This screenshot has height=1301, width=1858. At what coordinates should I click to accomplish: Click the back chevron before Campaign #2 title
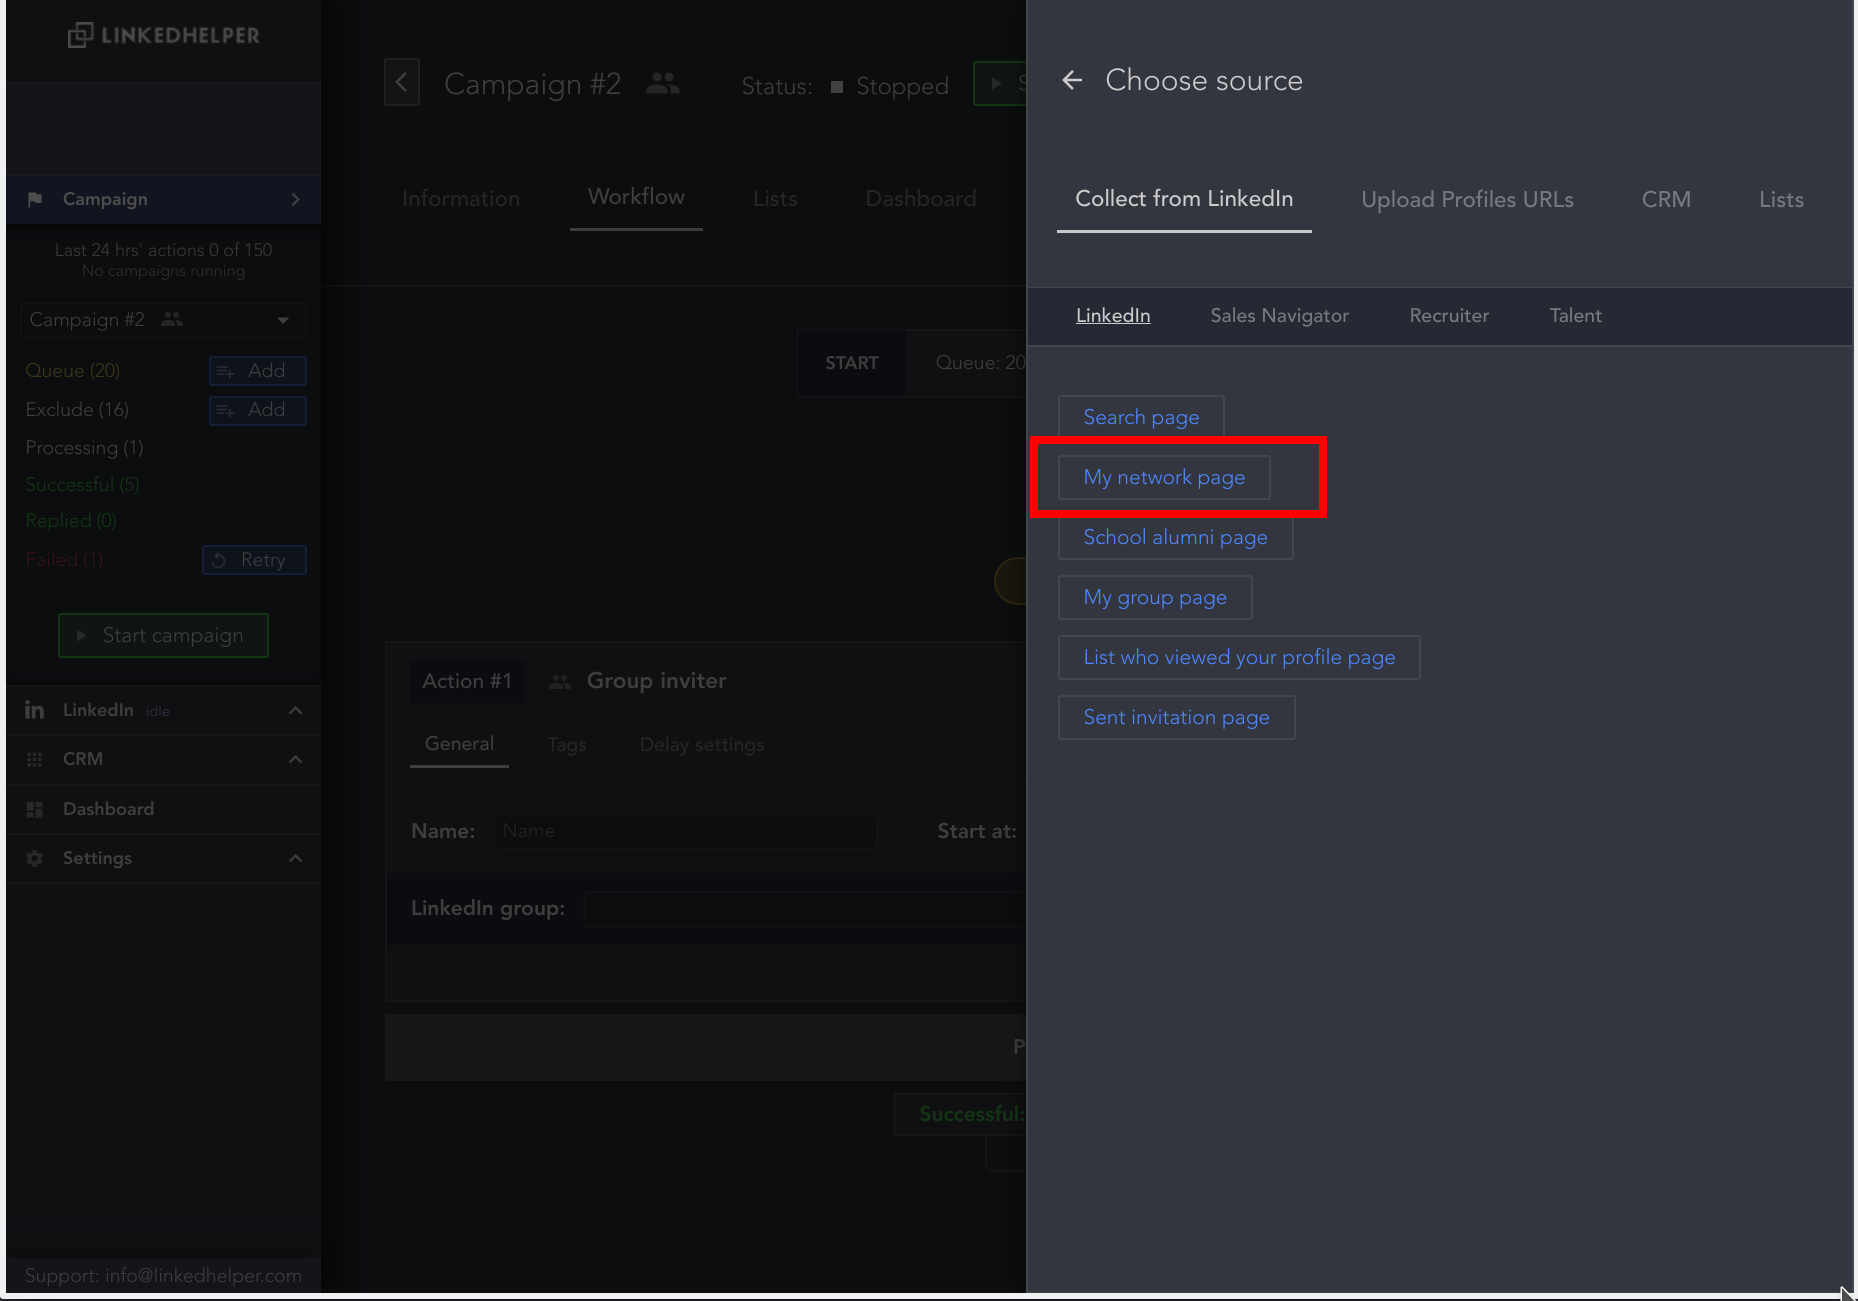click(x=402, y=82)
